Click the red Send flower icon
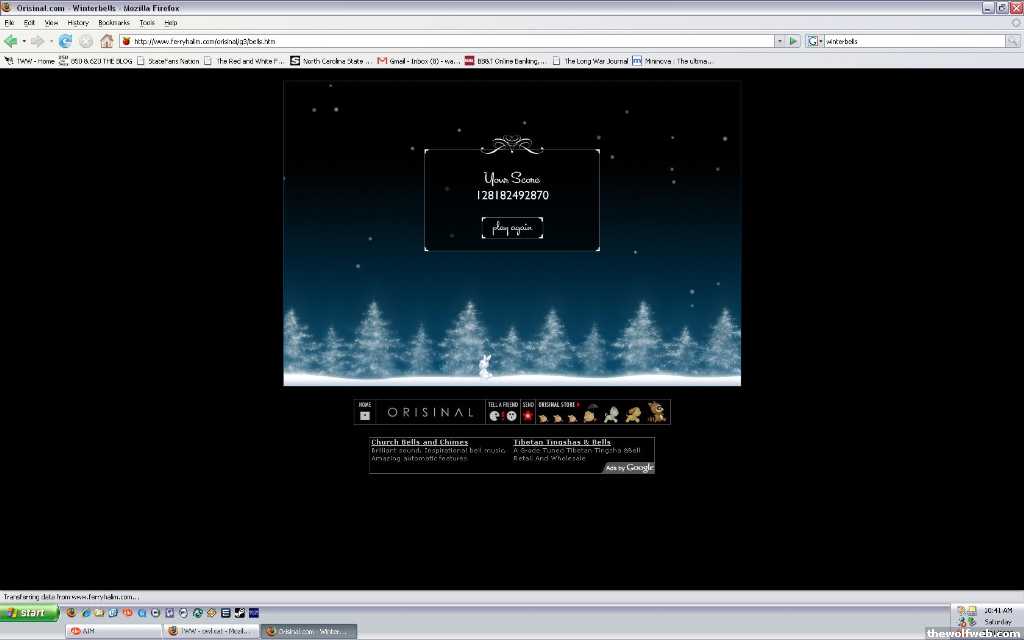The height and width of the screenshot is (640, 1024). (x=527, y=415)
